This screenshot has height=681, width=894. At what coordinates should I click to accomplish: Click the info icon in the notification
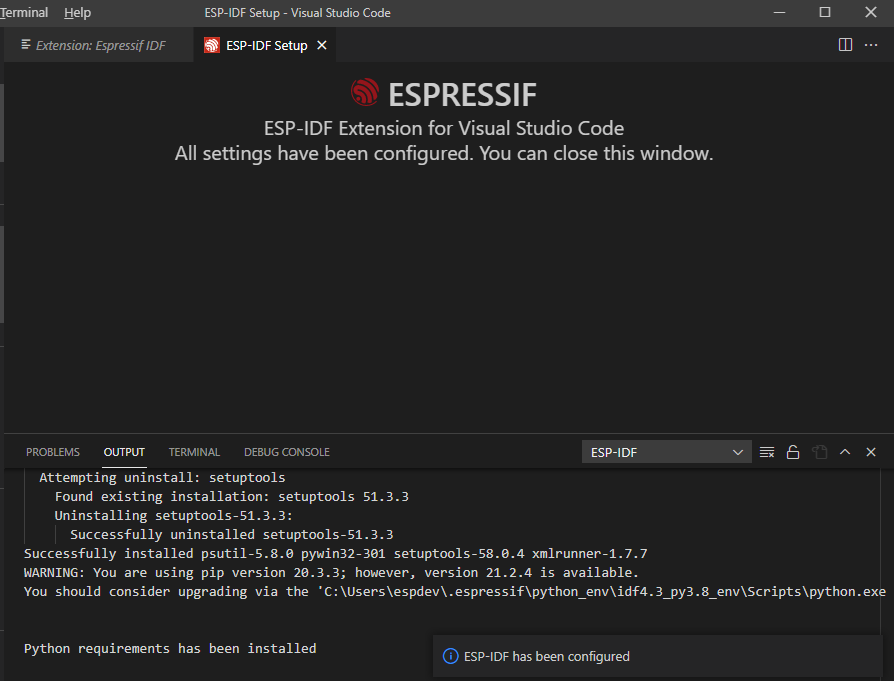pos(448,656)
